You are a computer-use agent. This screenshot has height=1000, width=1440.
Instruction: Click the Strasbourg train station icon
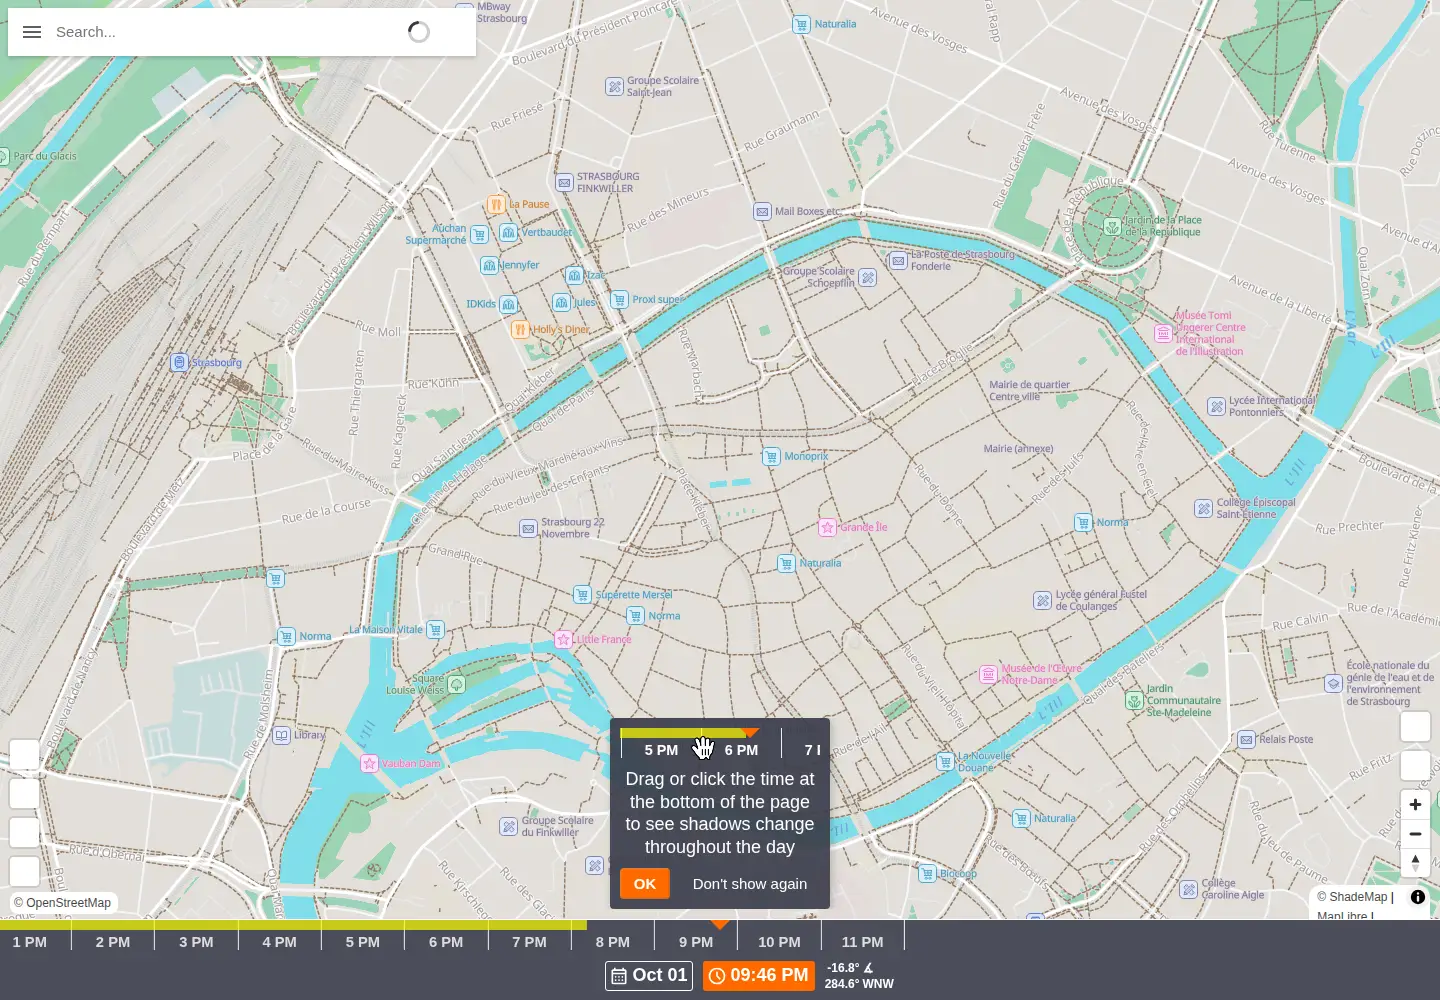(179, 362)
